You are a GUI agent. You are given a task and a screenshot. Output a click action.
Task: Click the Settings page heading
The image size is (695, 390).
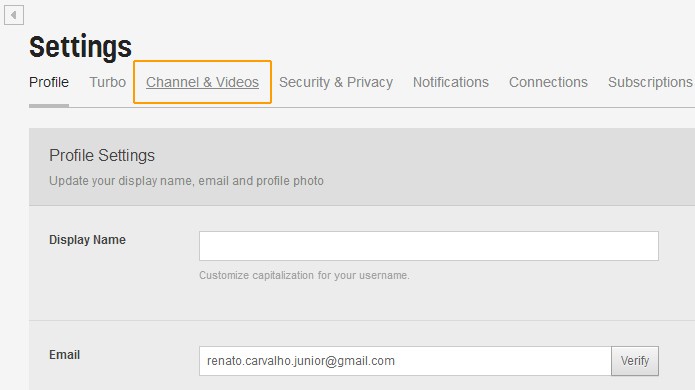[80, 47]
